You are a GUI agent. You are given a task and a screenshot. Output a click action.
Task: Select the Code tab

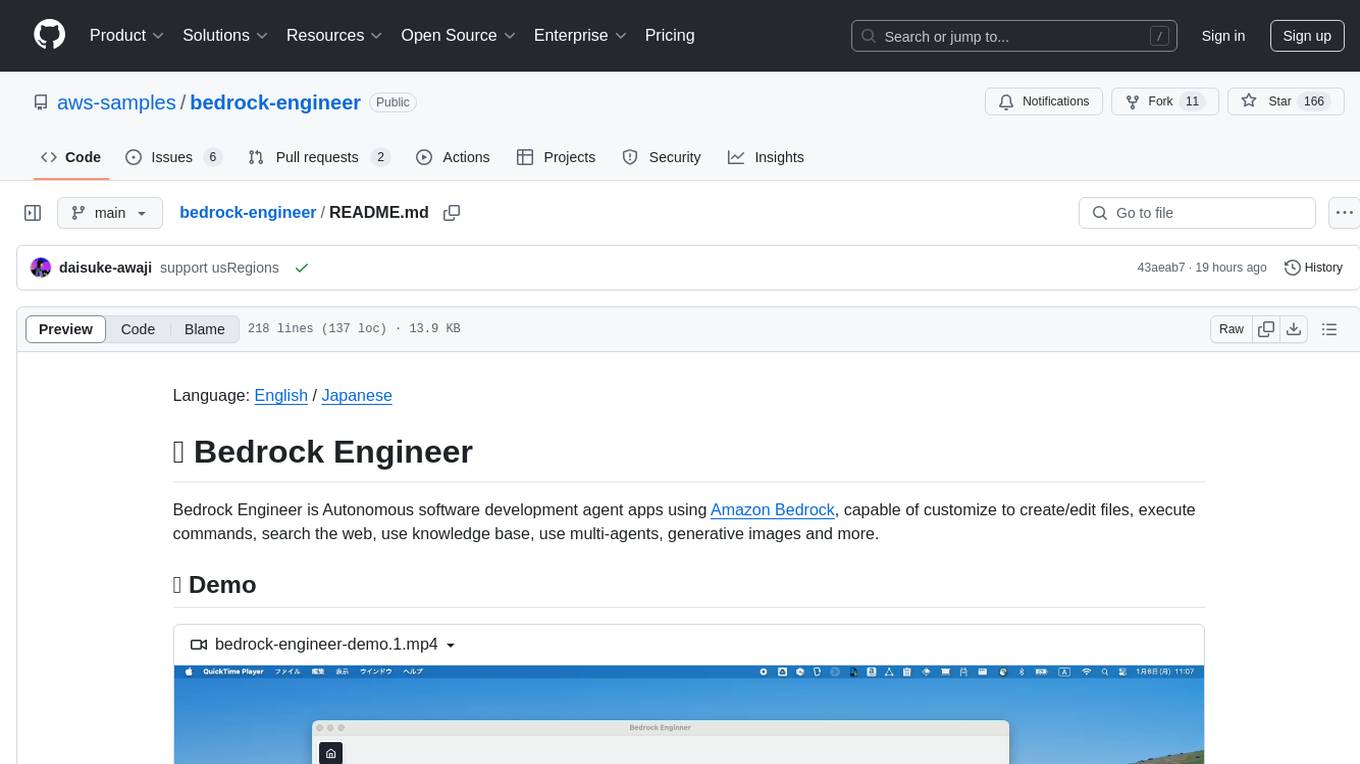71,157
